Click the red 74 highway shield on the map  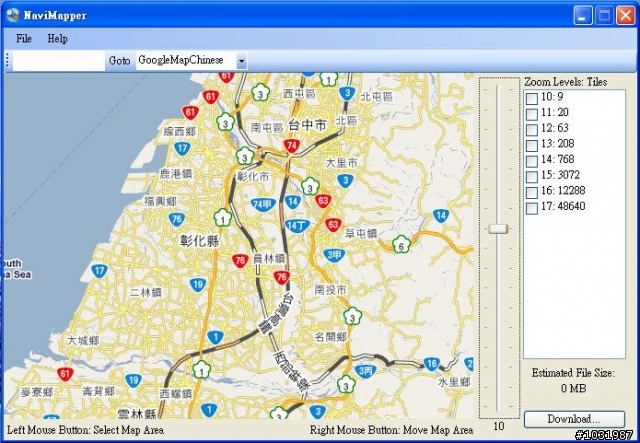point(291,145)
